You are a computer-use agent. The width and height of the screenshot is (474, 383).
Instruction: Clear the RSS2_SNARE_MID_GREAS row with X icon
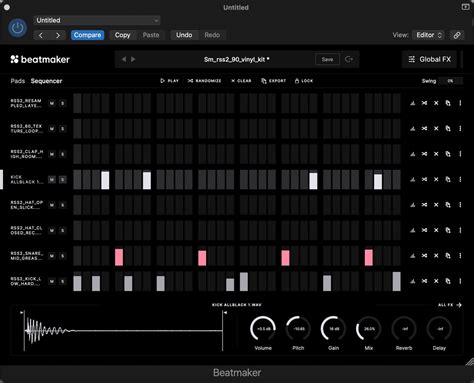click(436, 256)
